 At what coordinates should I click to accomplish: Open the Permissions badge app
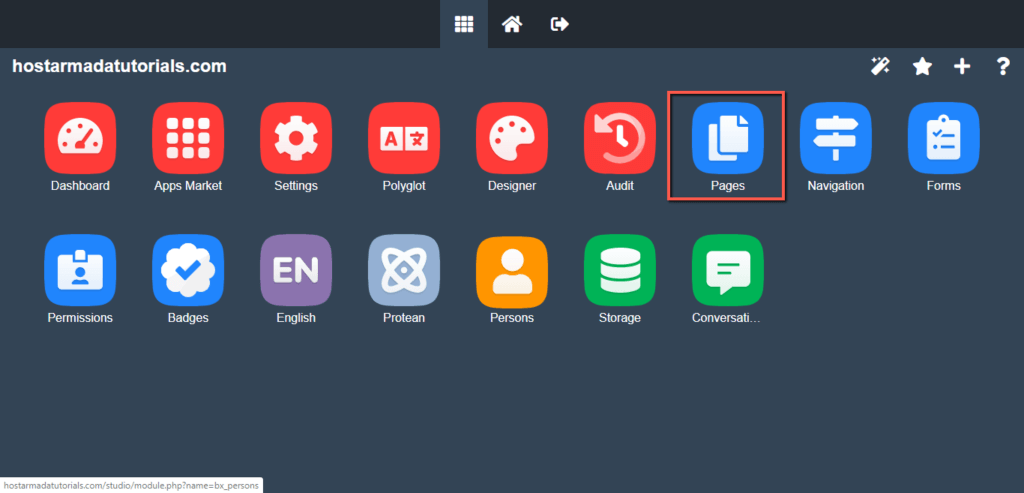(x=80, y=270)
